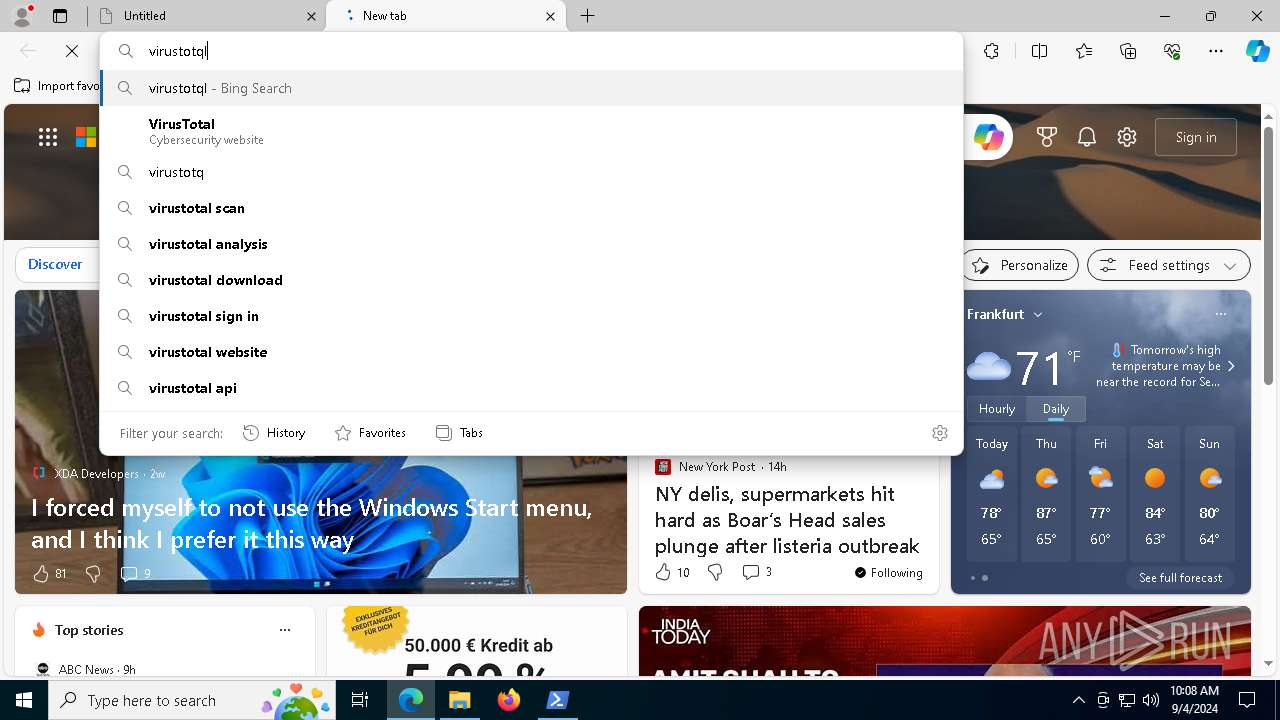Toggle the Split screen icon

tap(1039, 51)
